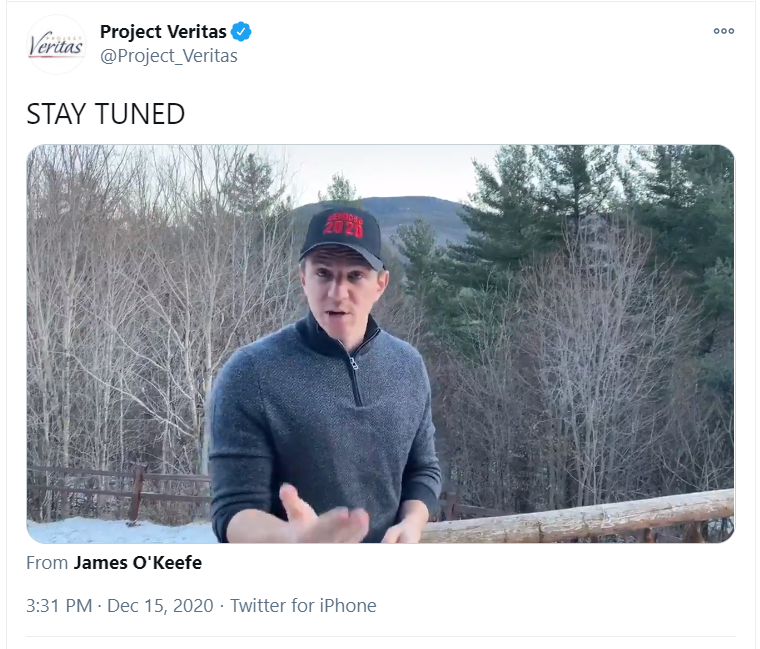Click the red 2020 cap in the video
Viewport: 760px width, 649px height.
click(x=342, y=232)
